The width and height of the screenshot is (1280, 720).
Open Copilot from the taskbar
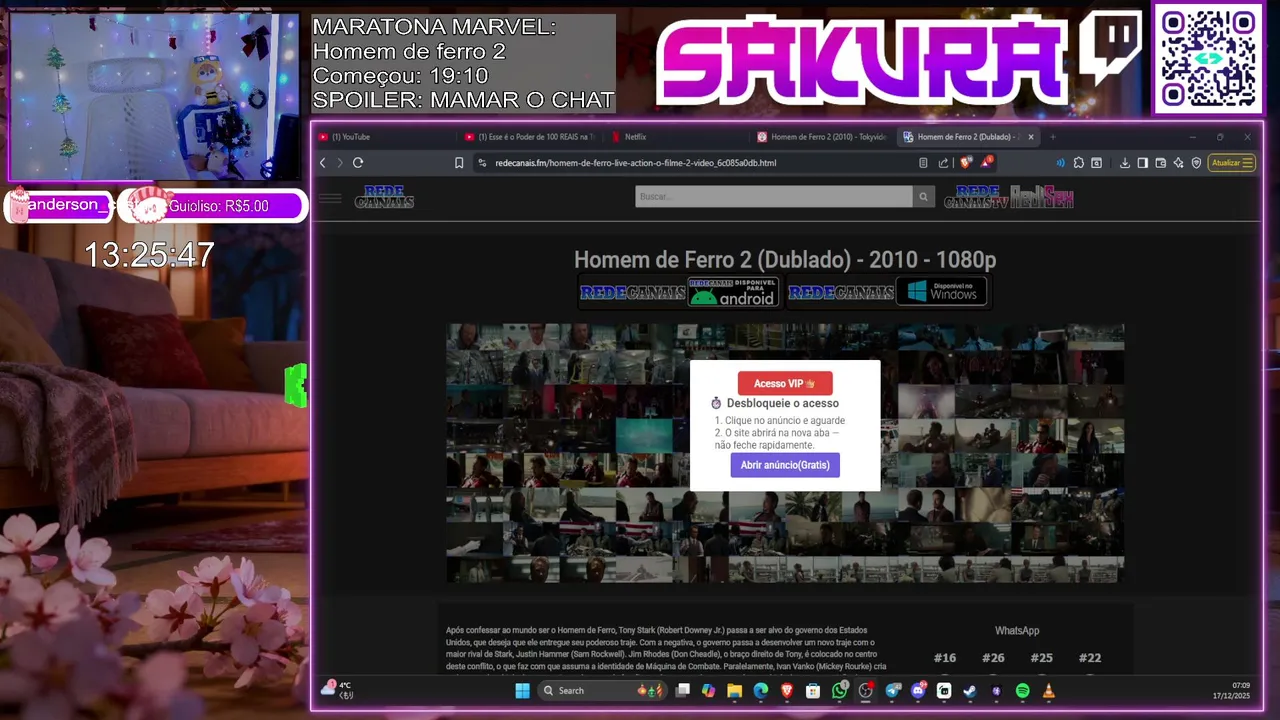point(708,691)
